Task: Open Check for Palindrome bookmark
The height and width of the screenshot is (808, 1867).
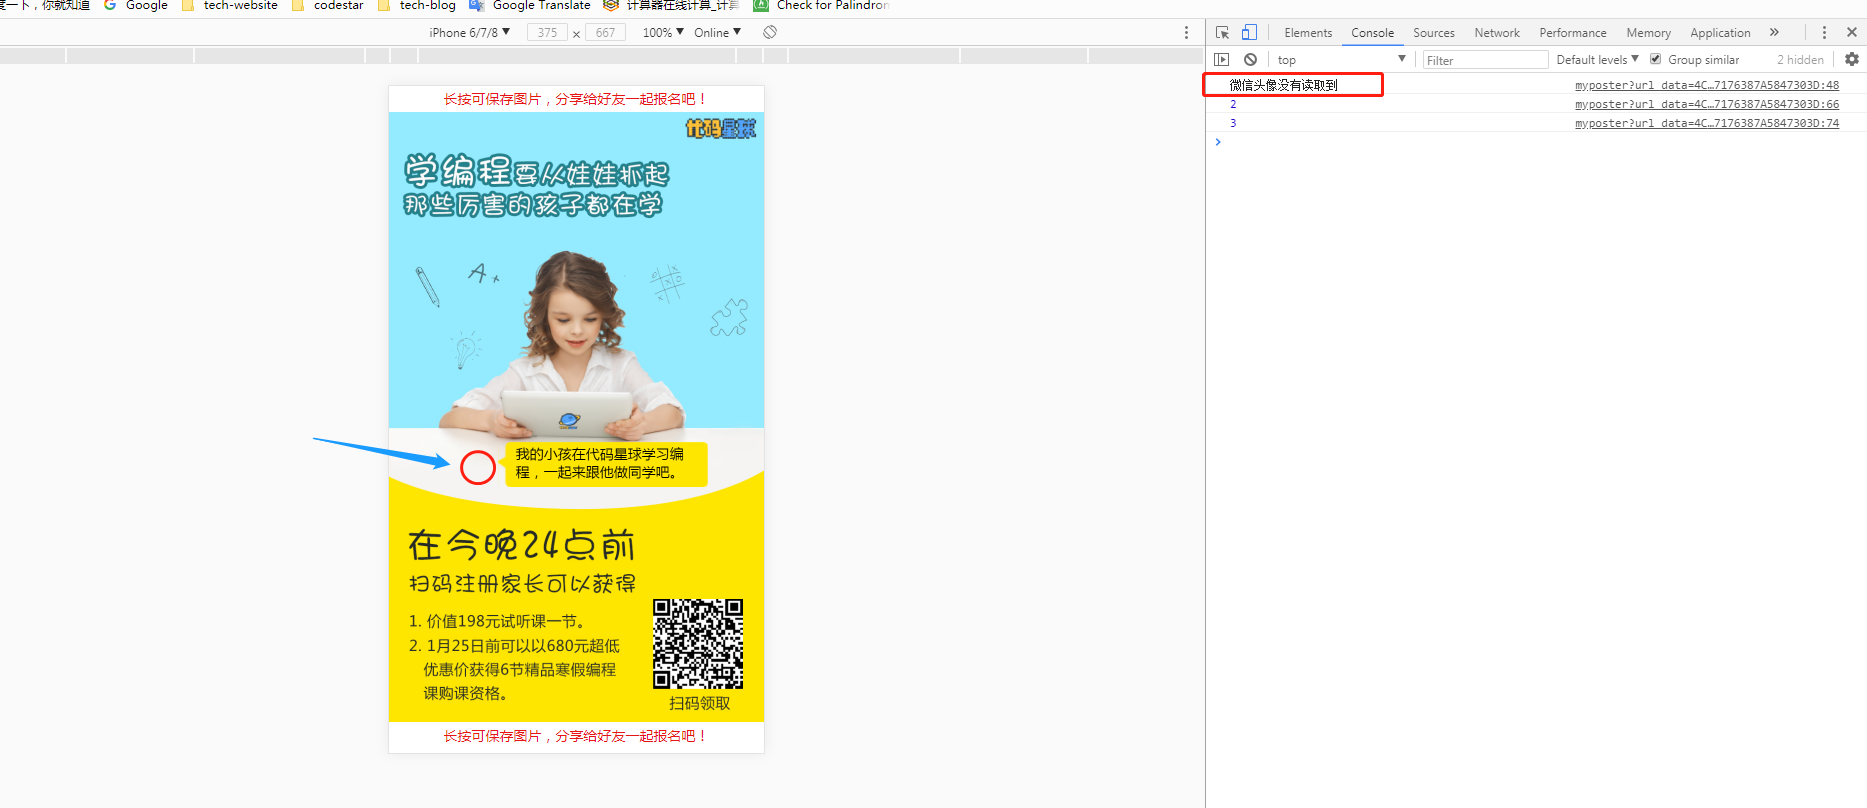Action: tap(822, 5)
